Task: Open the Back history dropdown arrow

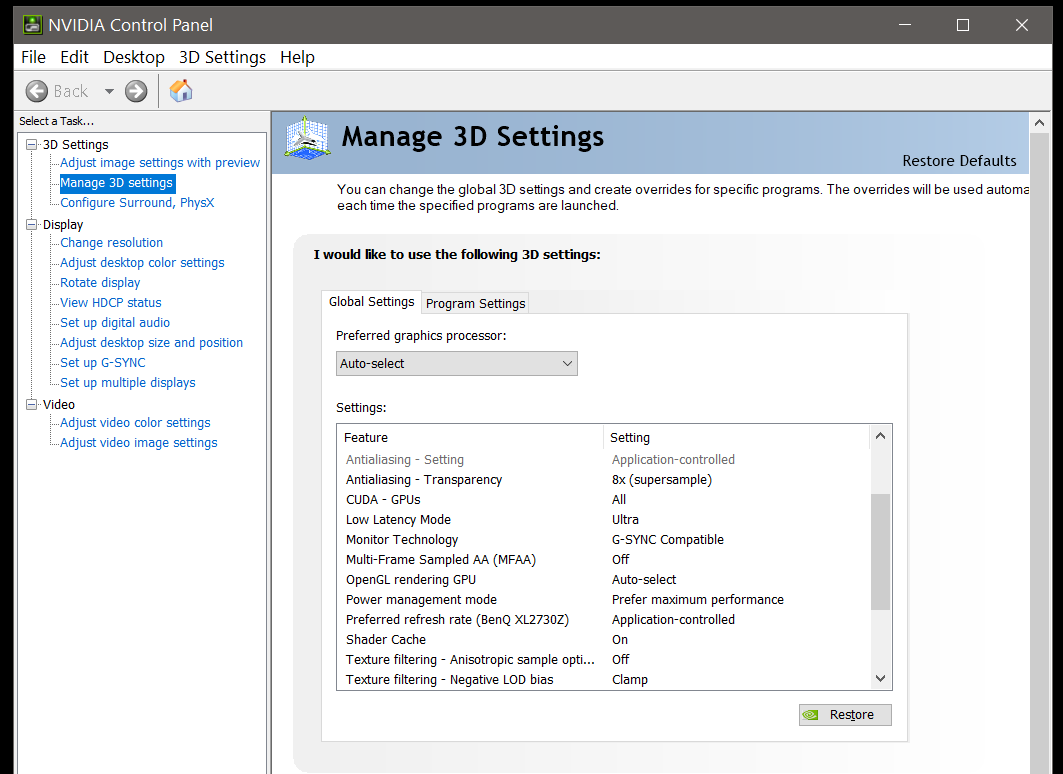Action: pos(108,91)
